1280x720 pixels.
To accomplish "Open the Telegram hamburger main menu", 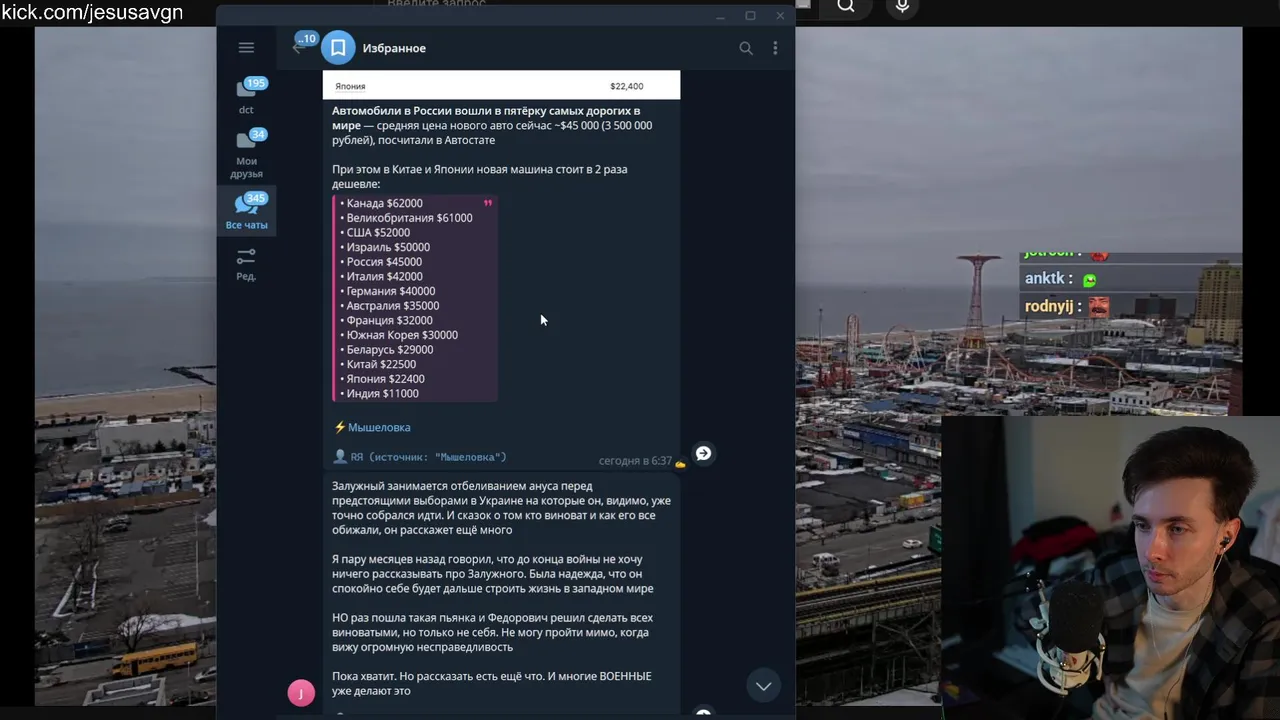I will [246, 48].
